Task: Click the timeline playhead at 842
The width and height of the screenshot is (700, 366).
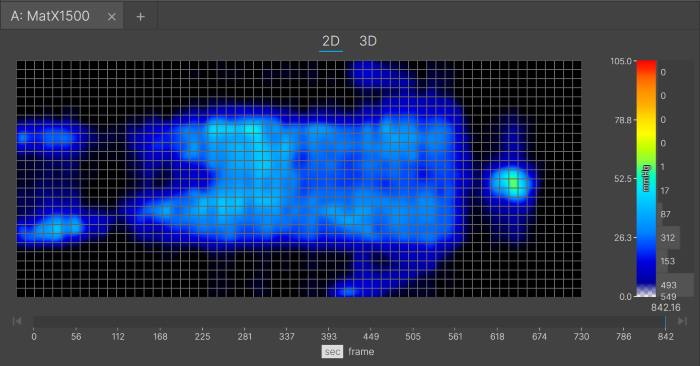Action: tap(665, 322)
